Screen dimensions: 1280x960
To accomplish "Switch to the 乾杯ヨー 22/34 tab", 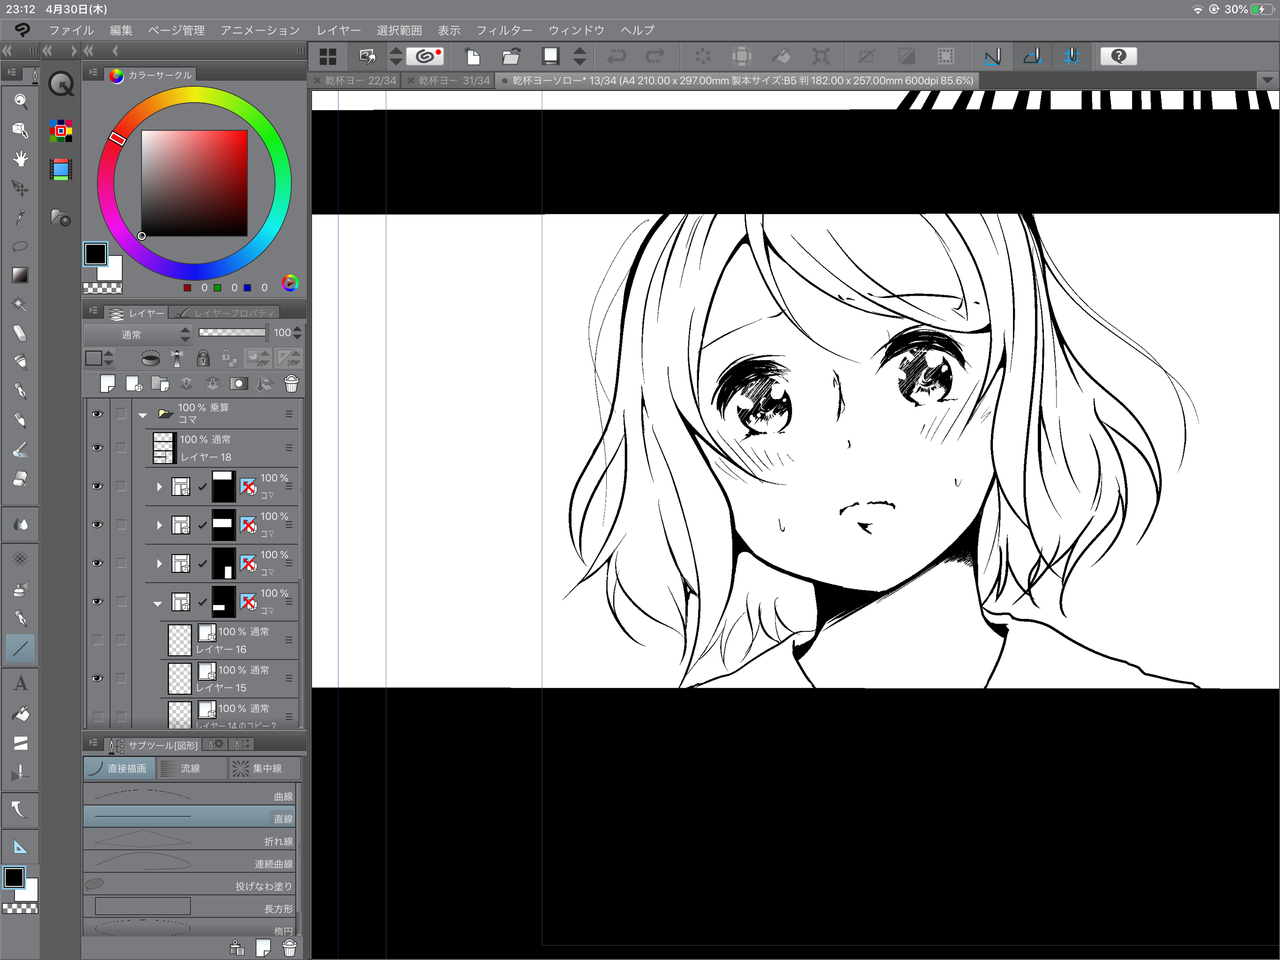I will (355, 80).
